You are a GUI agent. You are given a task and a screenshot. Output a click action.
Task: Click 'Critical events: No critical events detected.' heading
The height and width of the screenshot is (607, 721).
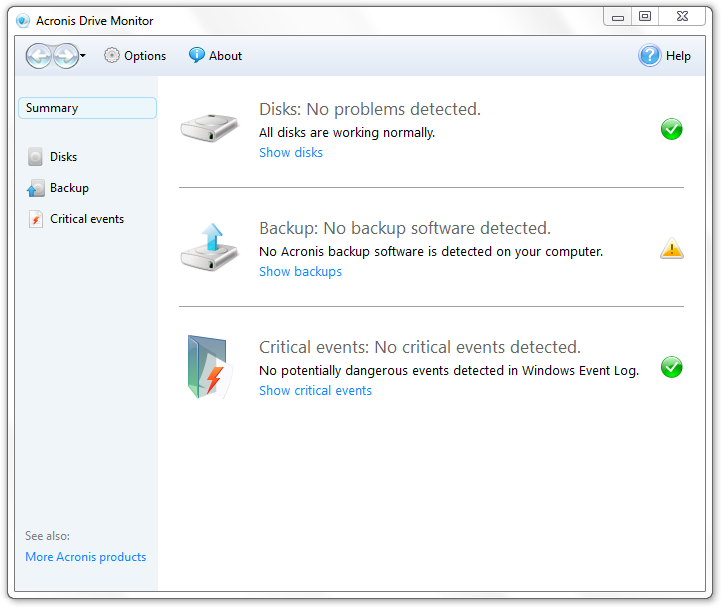pyautogui.click(x=420, y=347)
